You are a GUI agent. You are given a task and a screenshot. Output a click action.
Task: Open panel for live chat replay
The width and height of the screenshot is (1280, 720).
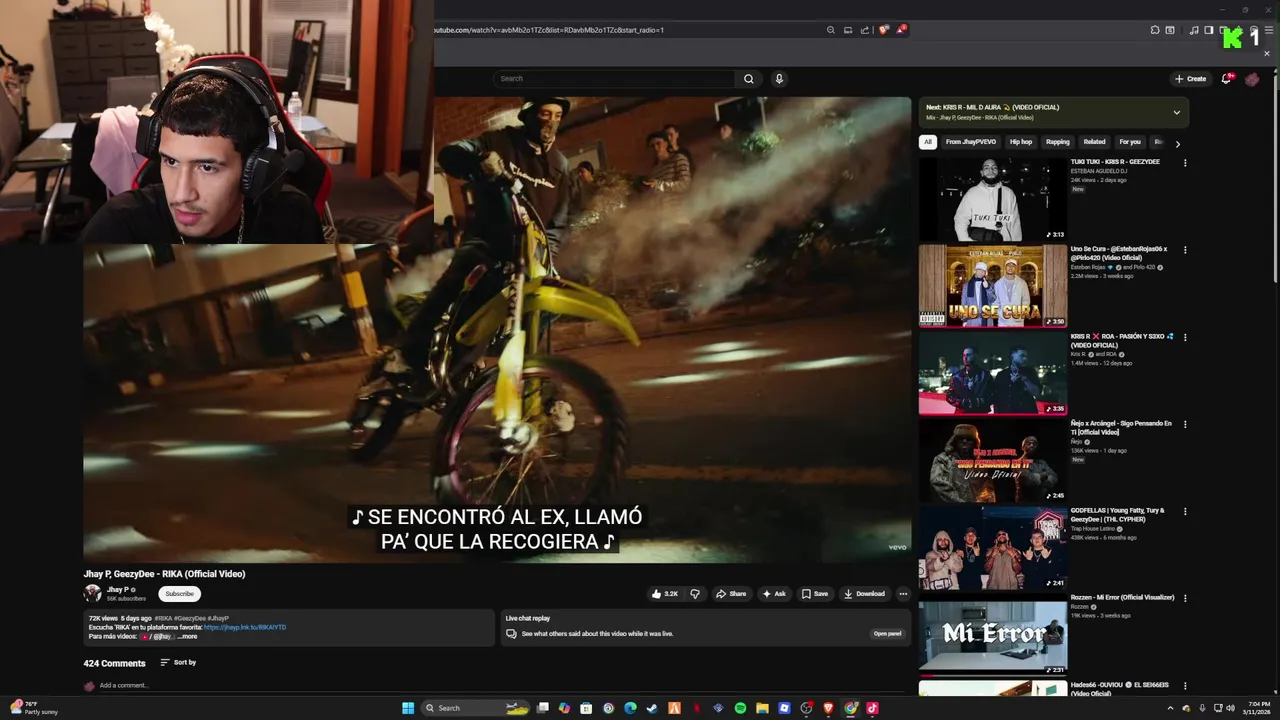(887, 633)
